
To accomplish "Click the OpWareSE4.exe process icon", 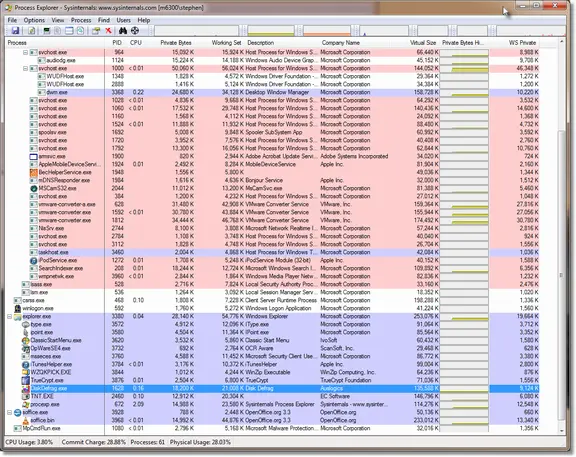I will coord(26,349).
